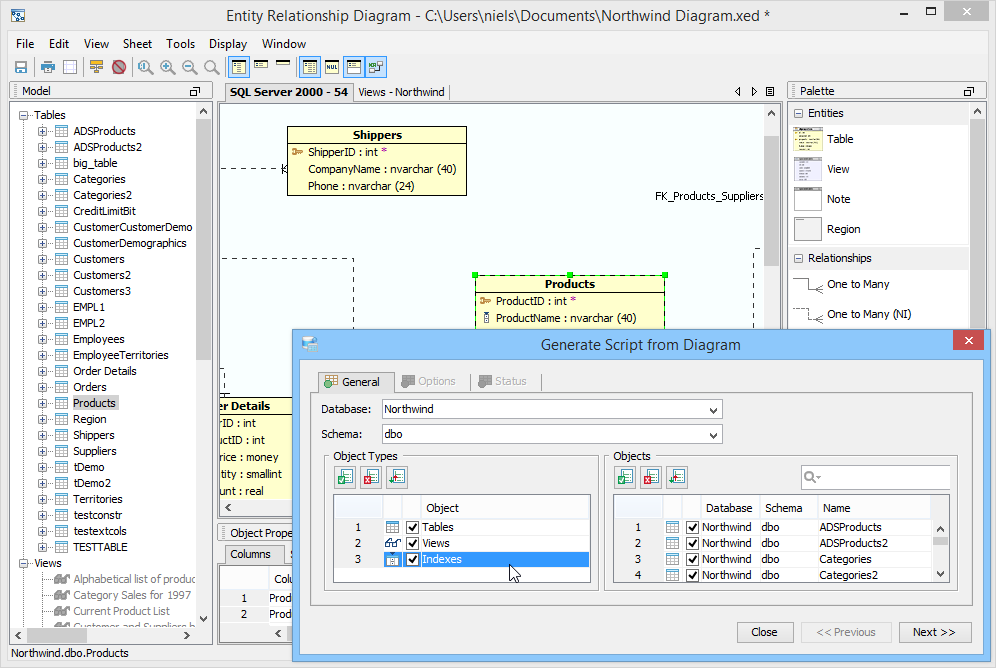This screenshot has height=668, width=996.
Task: Click the check-all icon under Object Types
Action: [346, 477]
